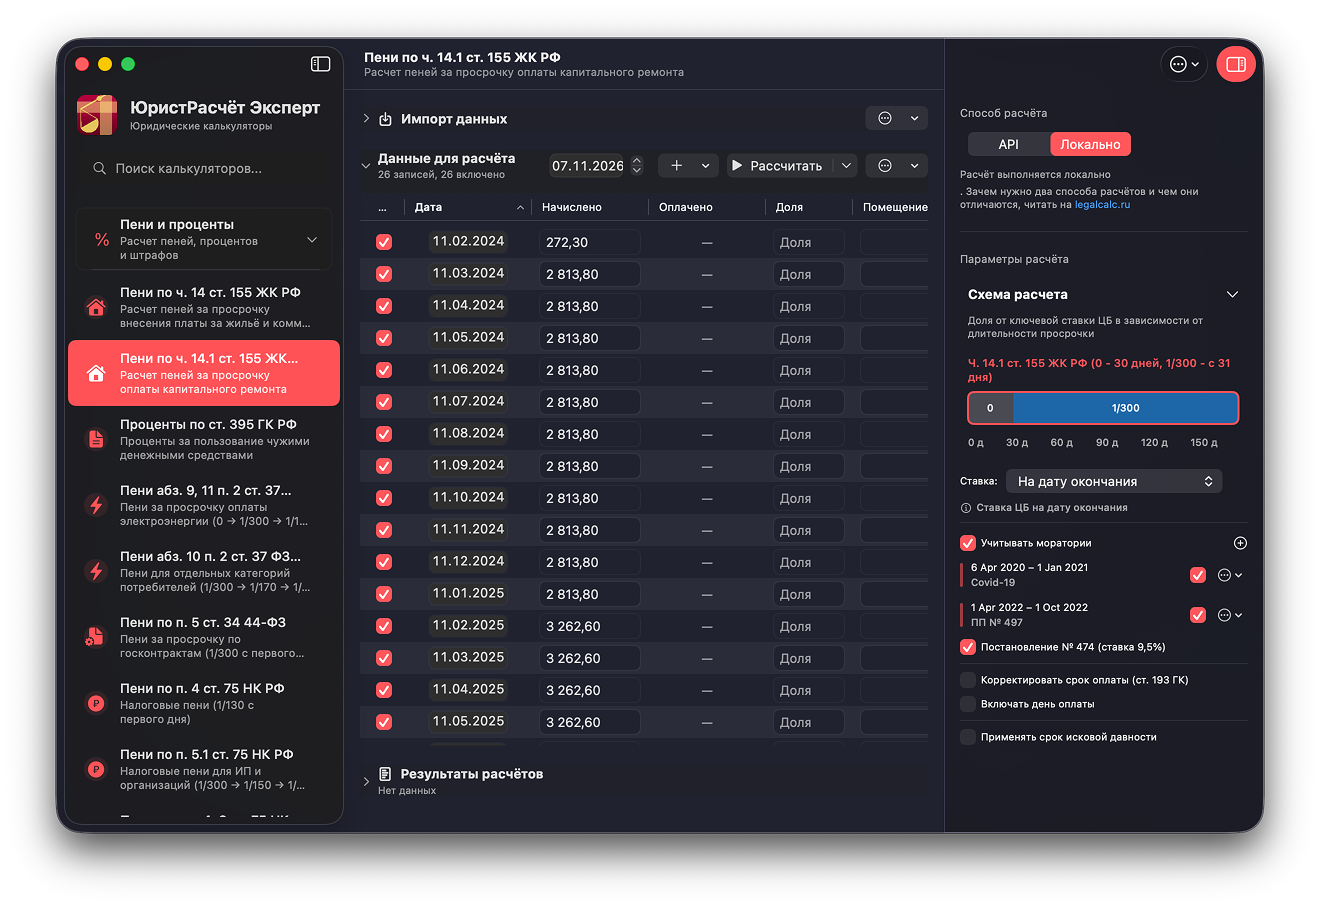
Task: Enable Включать день оплаты checkbox
Action: 968,704
